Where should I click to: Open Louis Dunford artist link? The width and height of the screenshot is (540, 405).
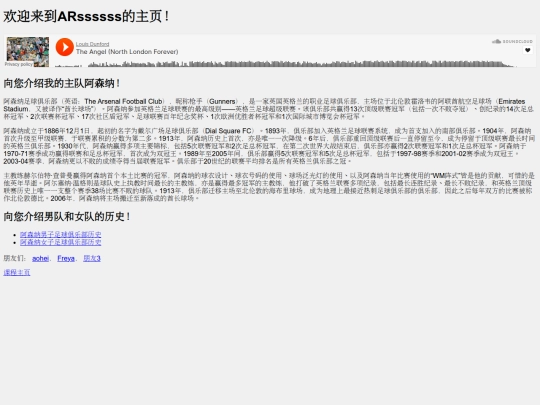tap(92, 44)
